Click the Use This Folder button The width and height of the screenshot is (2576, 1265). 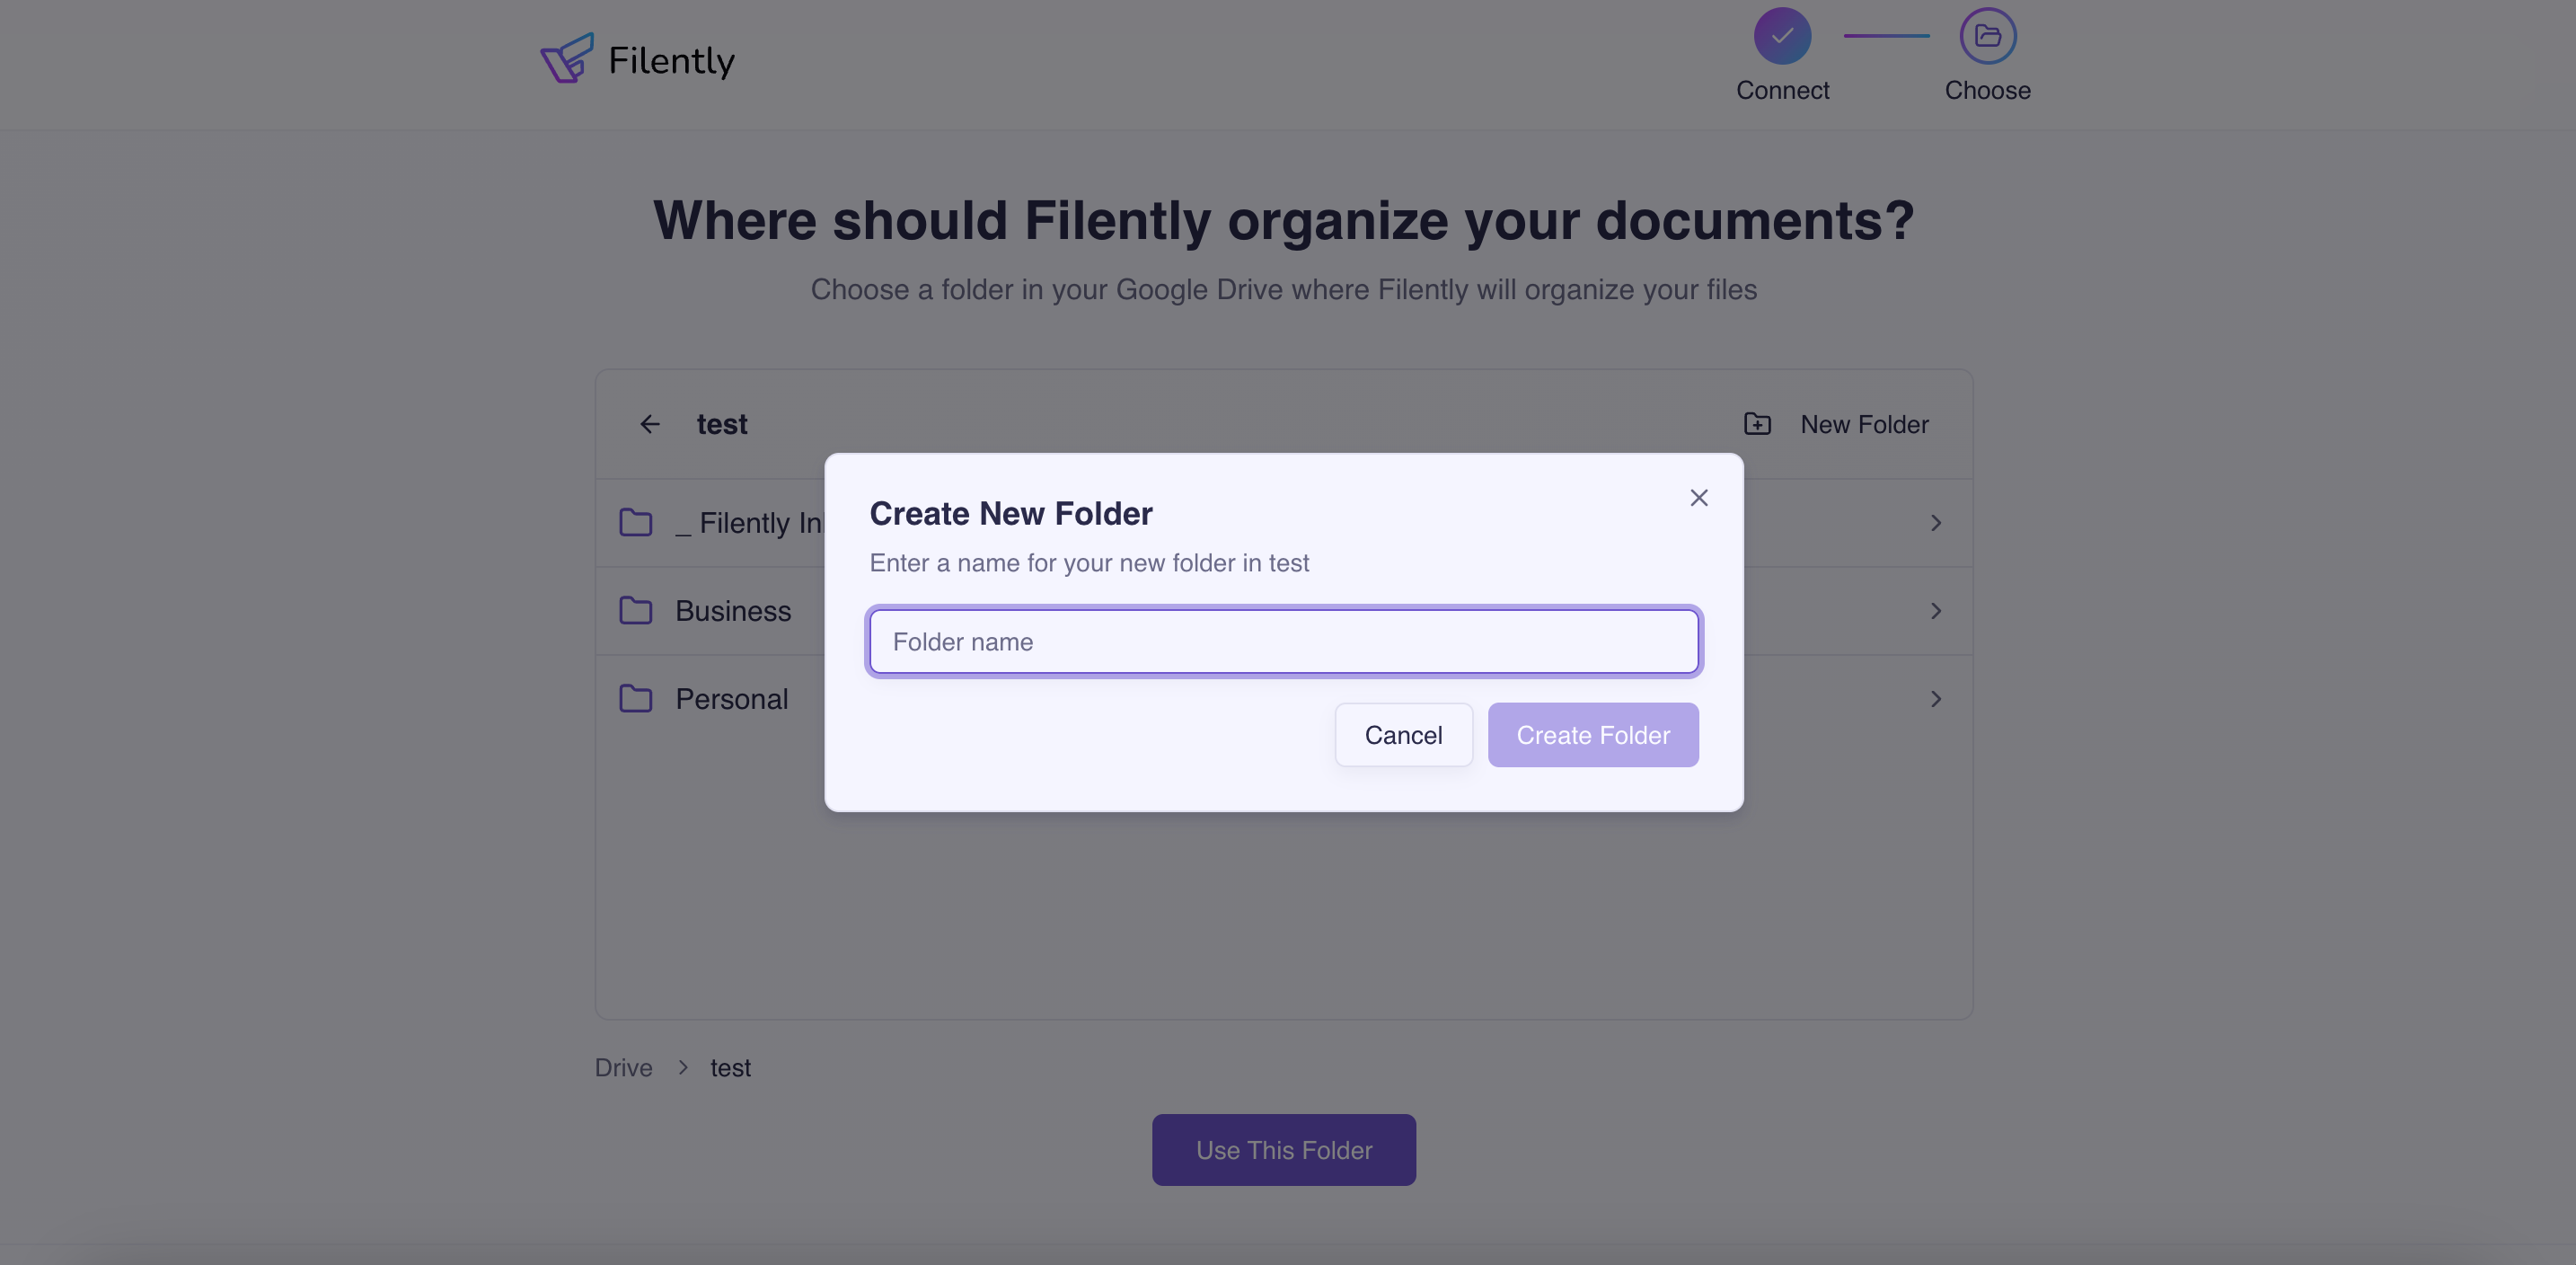click(1284, 1150)
